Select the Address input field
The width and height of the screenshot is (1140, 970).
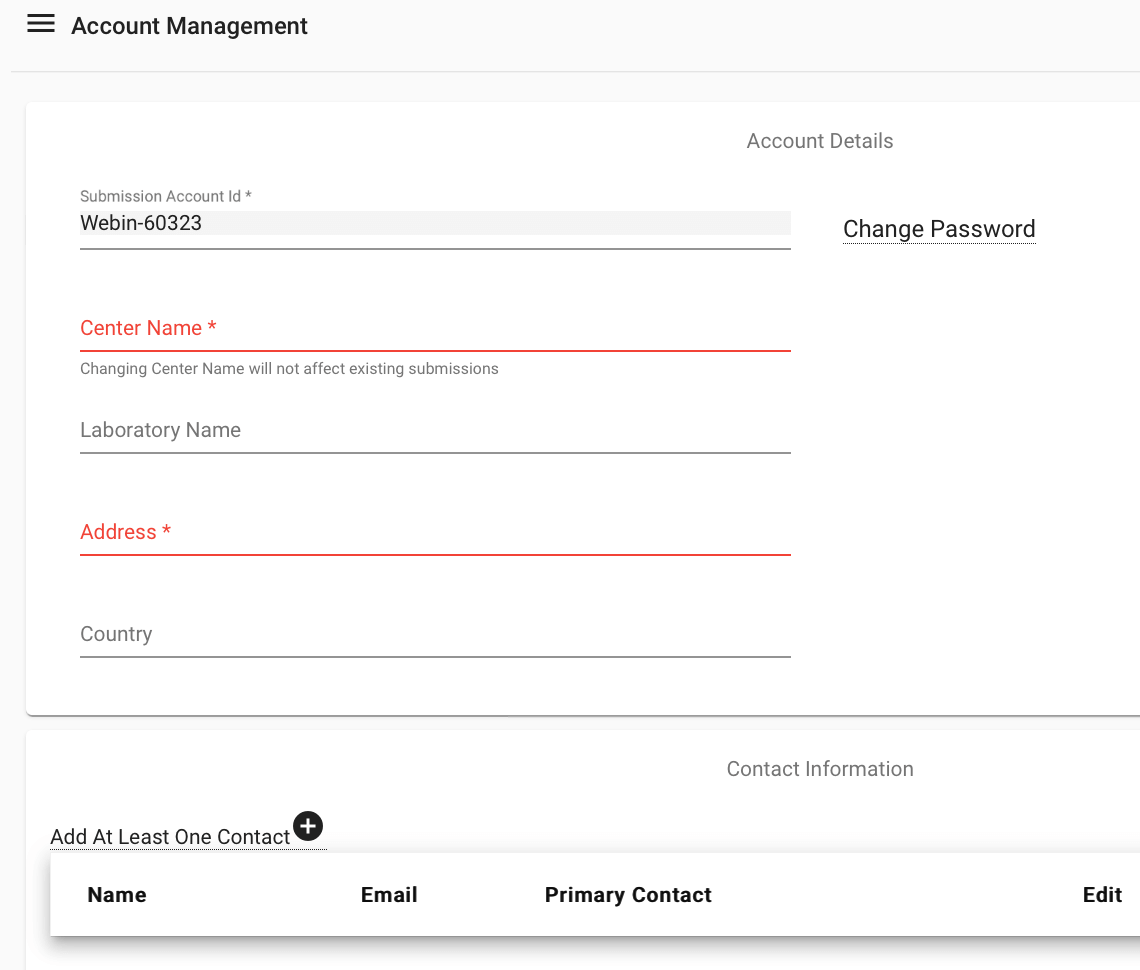point(435,533)
